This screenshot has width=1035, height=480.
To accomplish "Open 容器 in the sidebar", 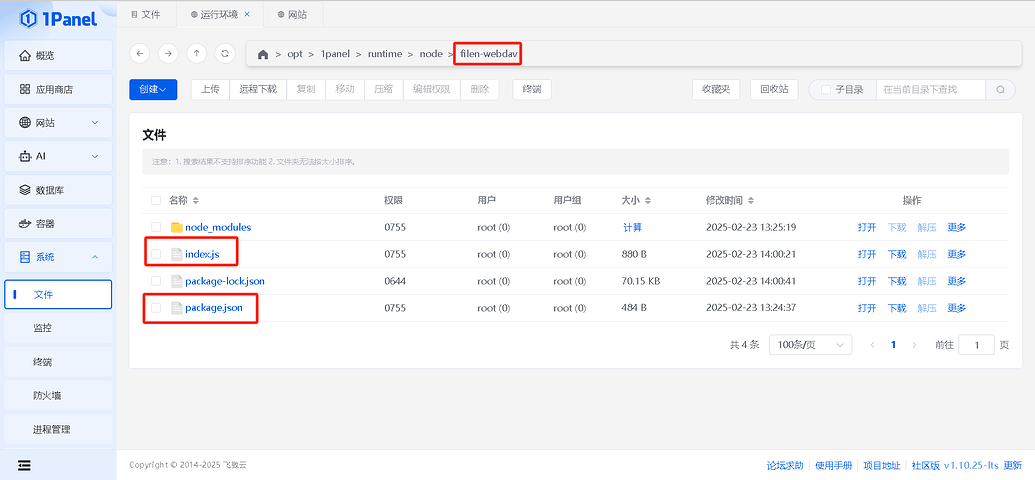I will (x=58, y=224).
